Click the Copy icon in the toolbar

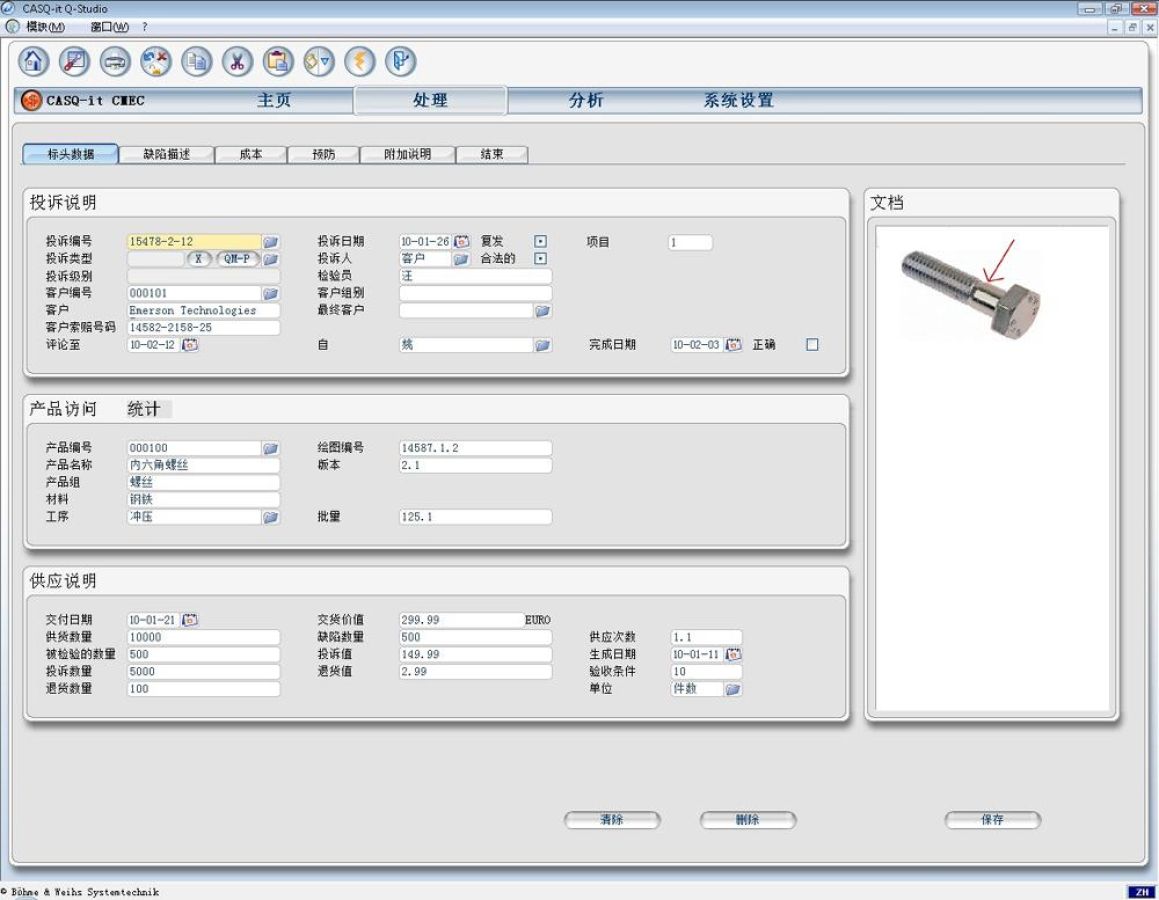click(x=196, y=62)
